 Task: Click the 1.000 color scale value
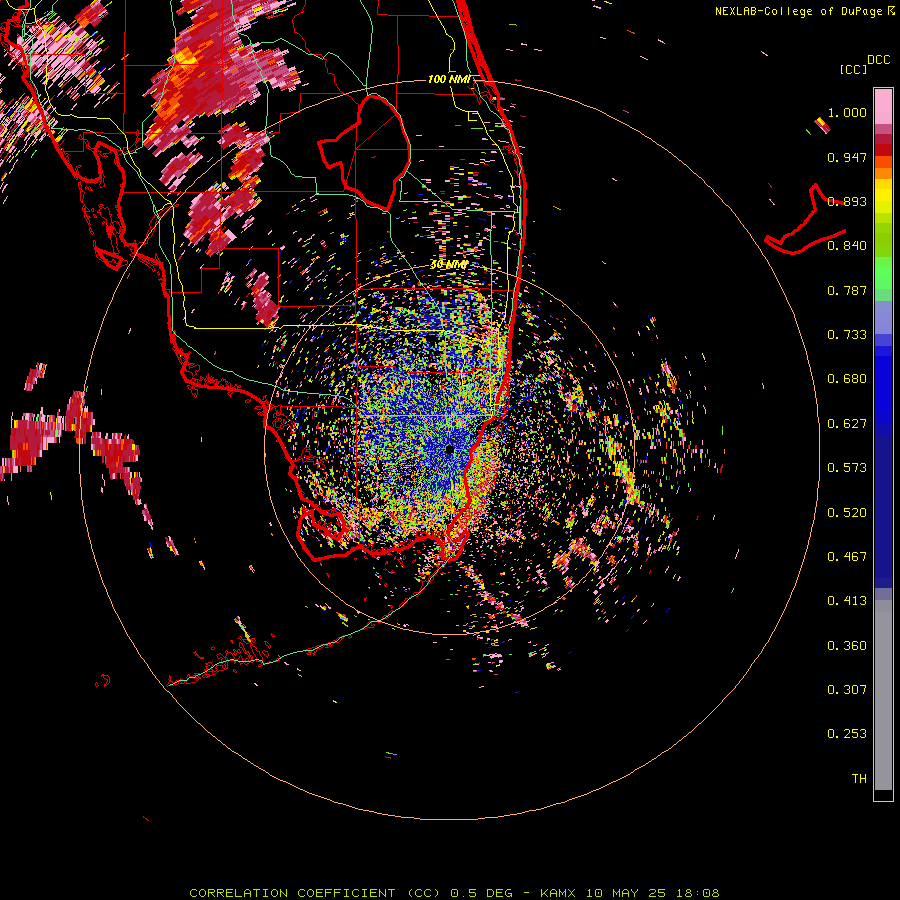click(x=847, y=112)
